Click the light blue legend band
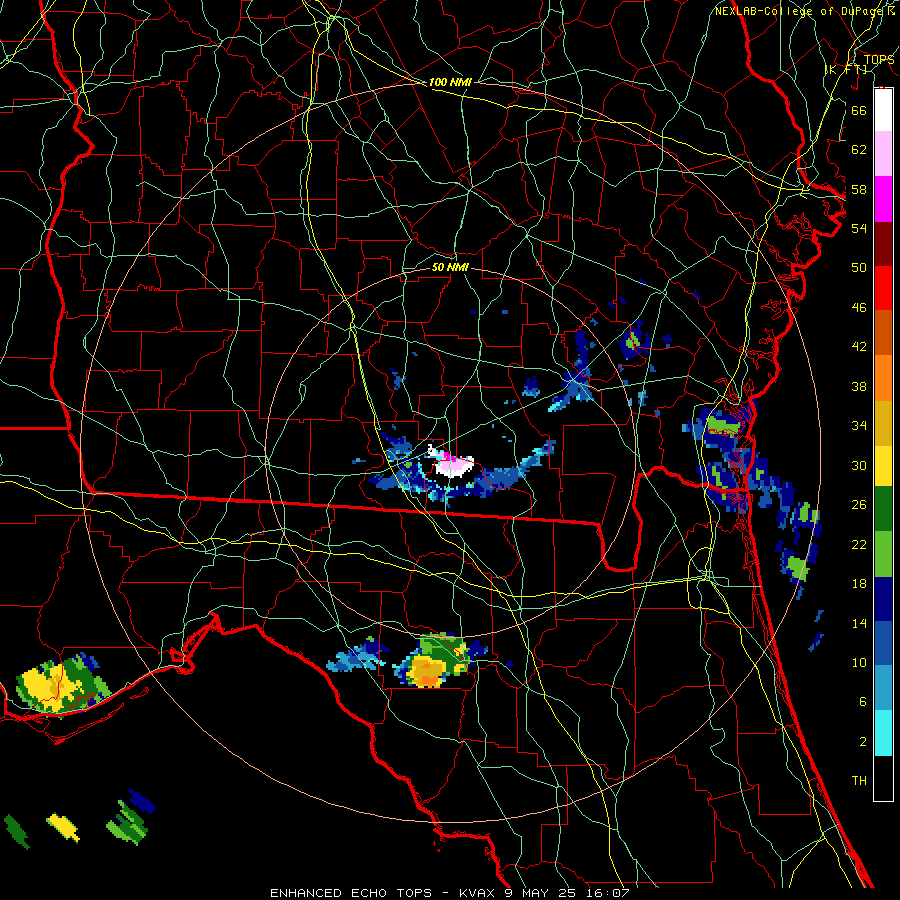The image size is (900, 900). [x=883, y=688]
